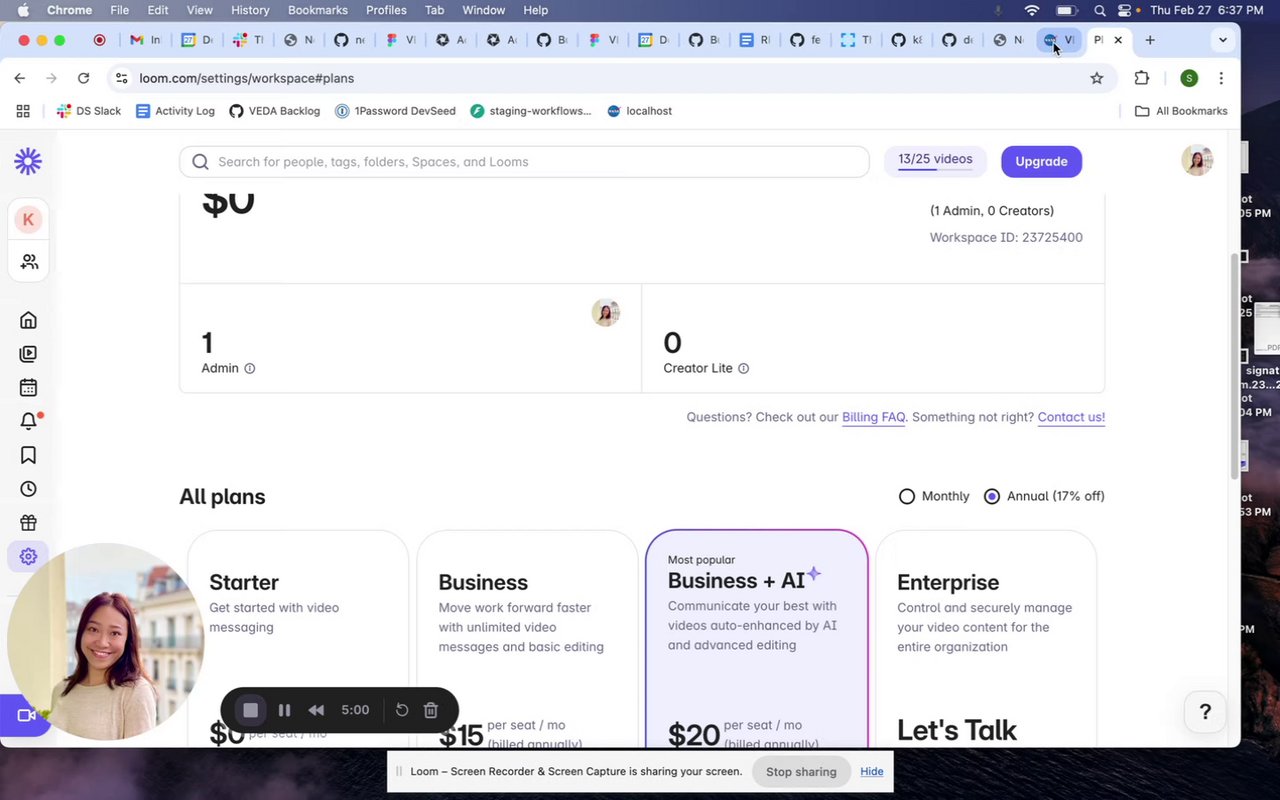The height and width of the screenshot is (800, 1280).
Task: Open the Loom logo home icon
Action: pyautogui.click(x=28, y=161)
